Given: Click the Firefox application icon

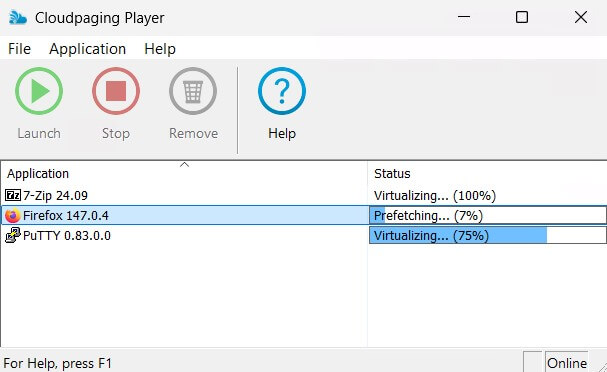Looking at the screenshot, I should (12, 215).
